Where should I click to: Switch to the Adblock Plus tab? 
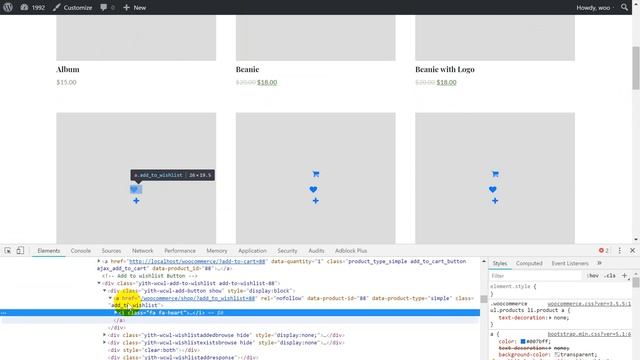[351, 251]
